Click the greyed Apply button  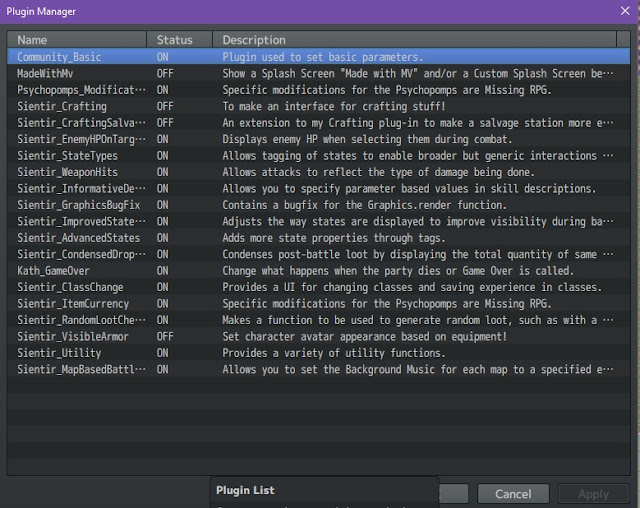[x=593, y=494]
